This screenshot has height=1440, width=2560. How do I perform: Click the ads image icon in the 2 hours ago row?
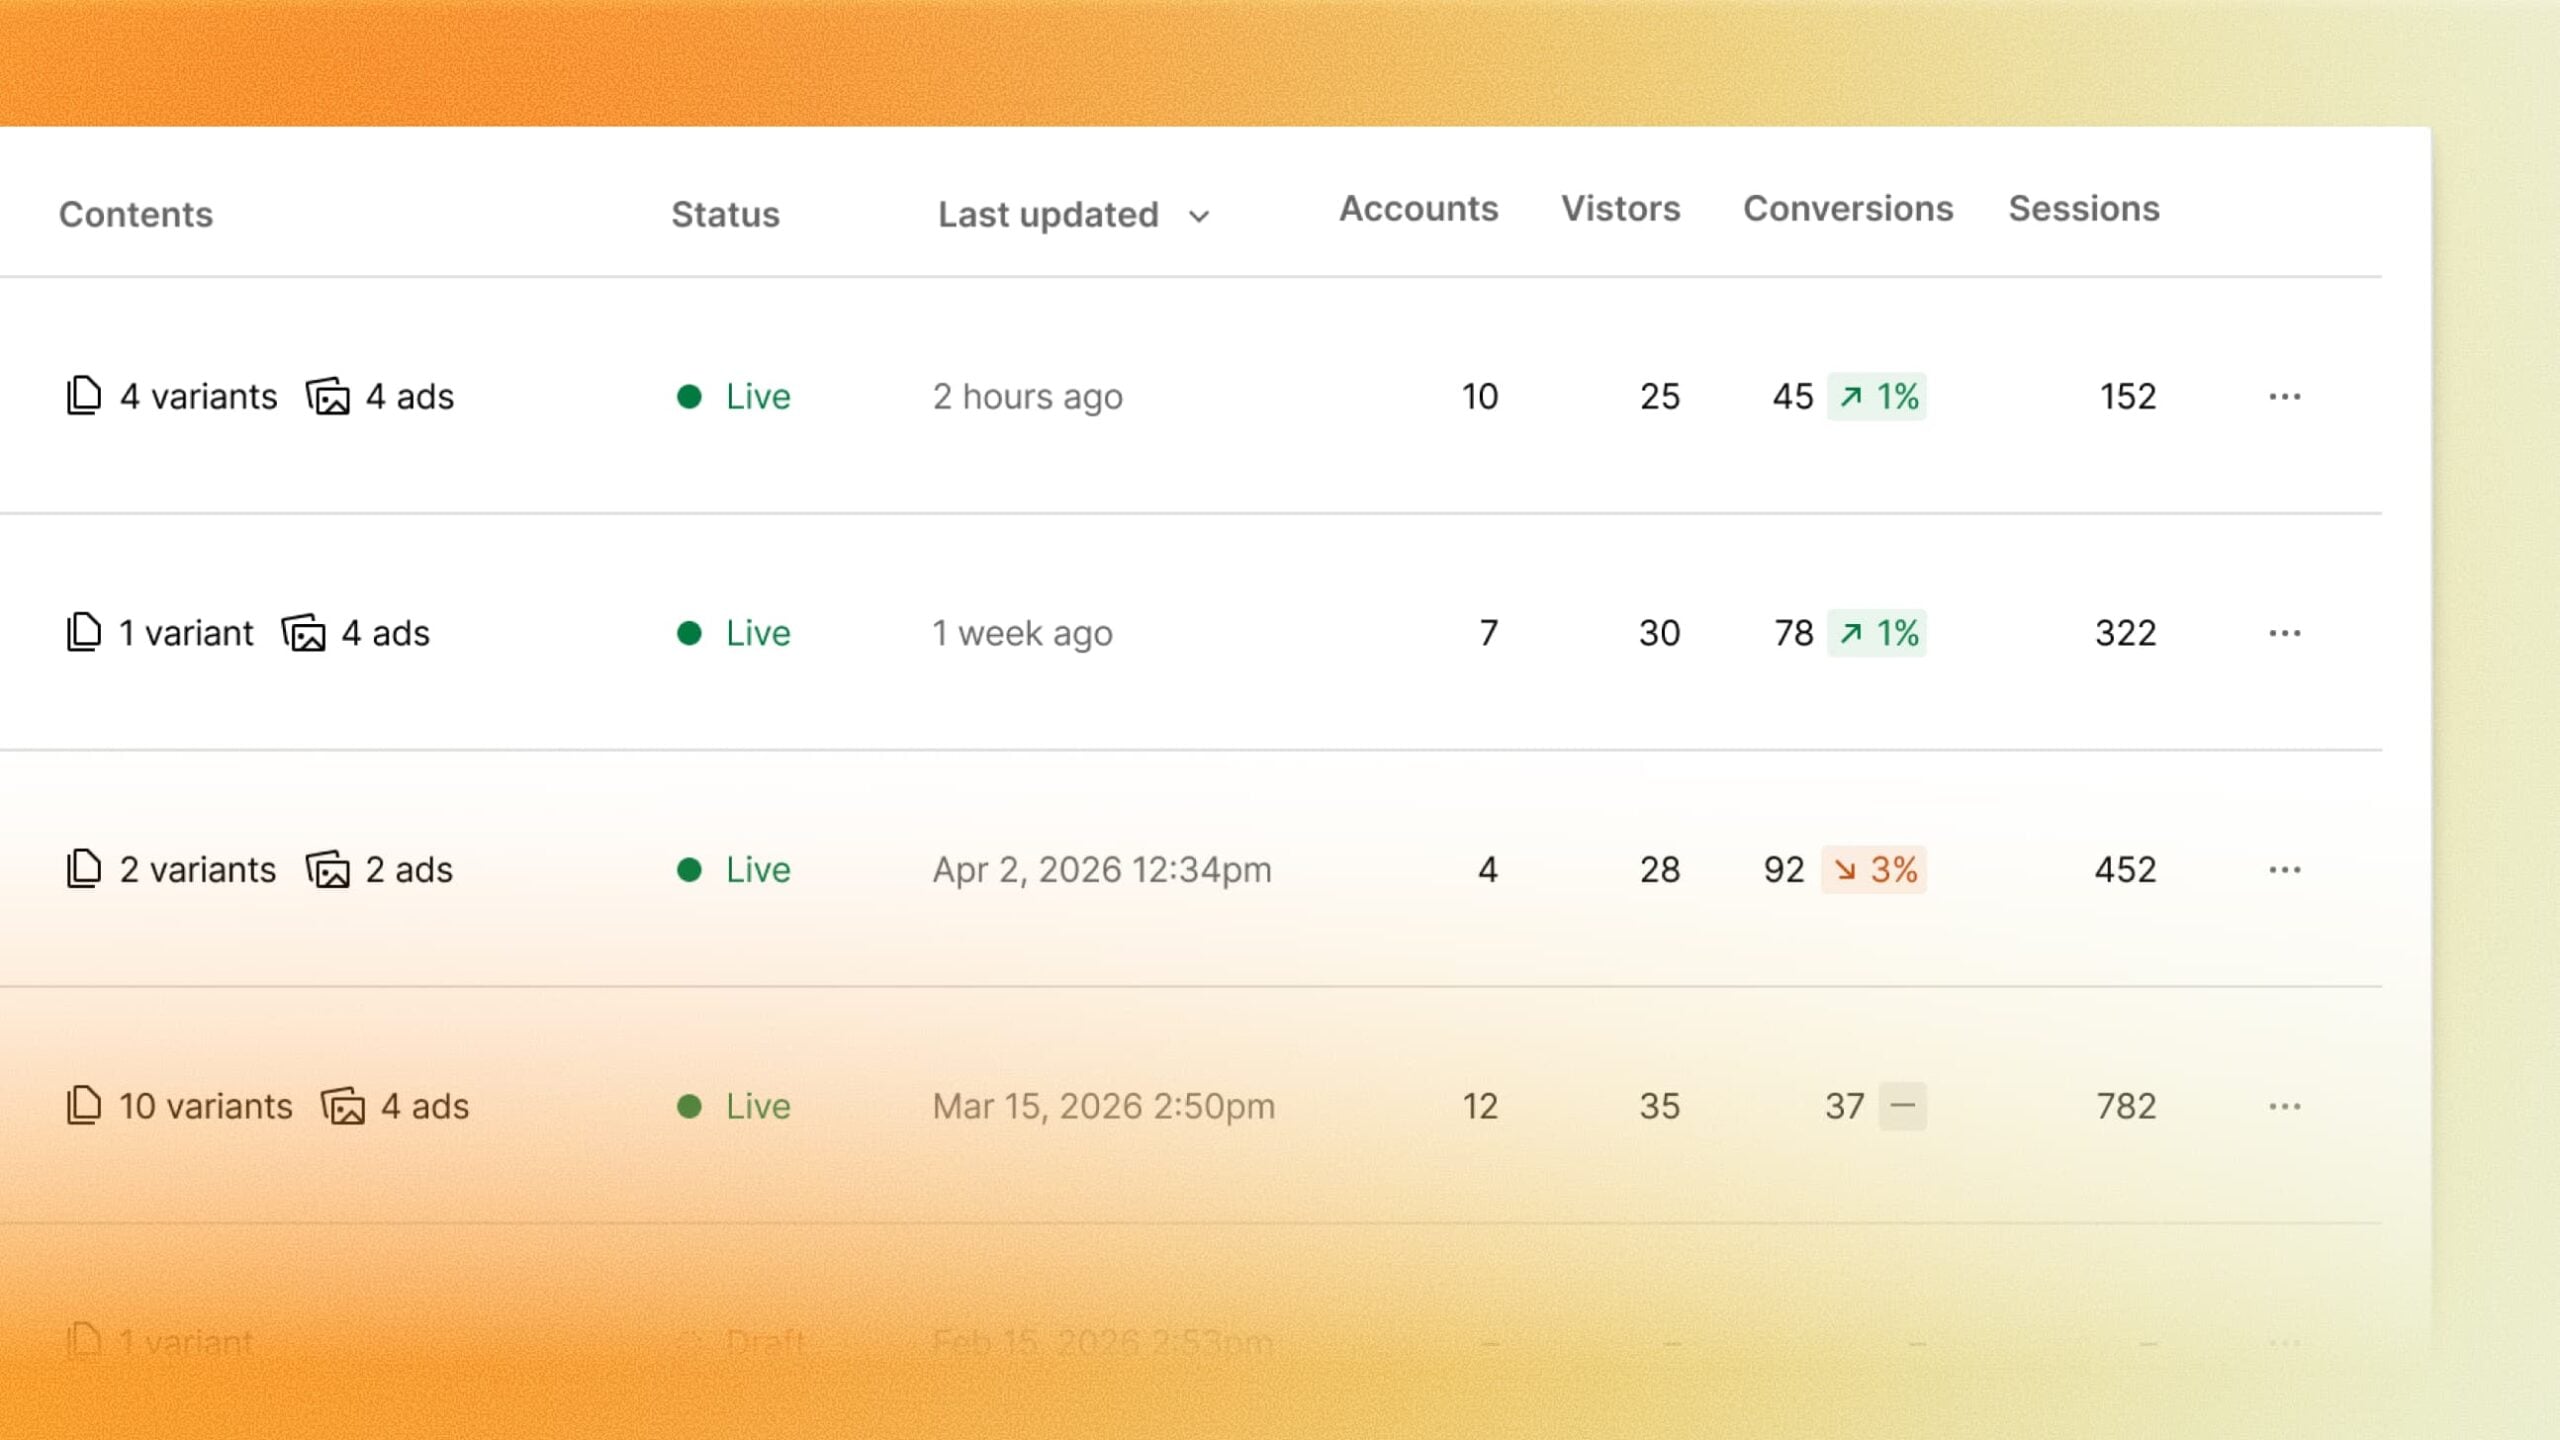[x=328, y=396]
